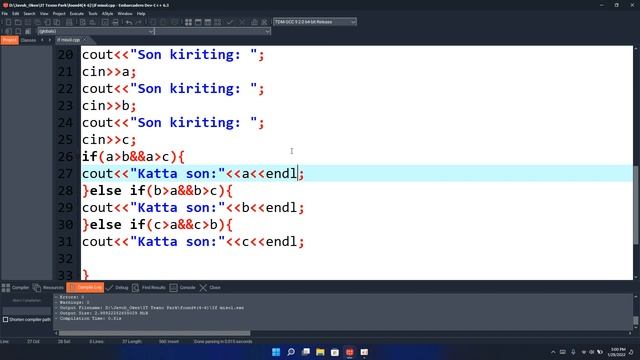Toggle the Shorten compiler paths checkbox
640x360 pixels.
tap(5, 320)
